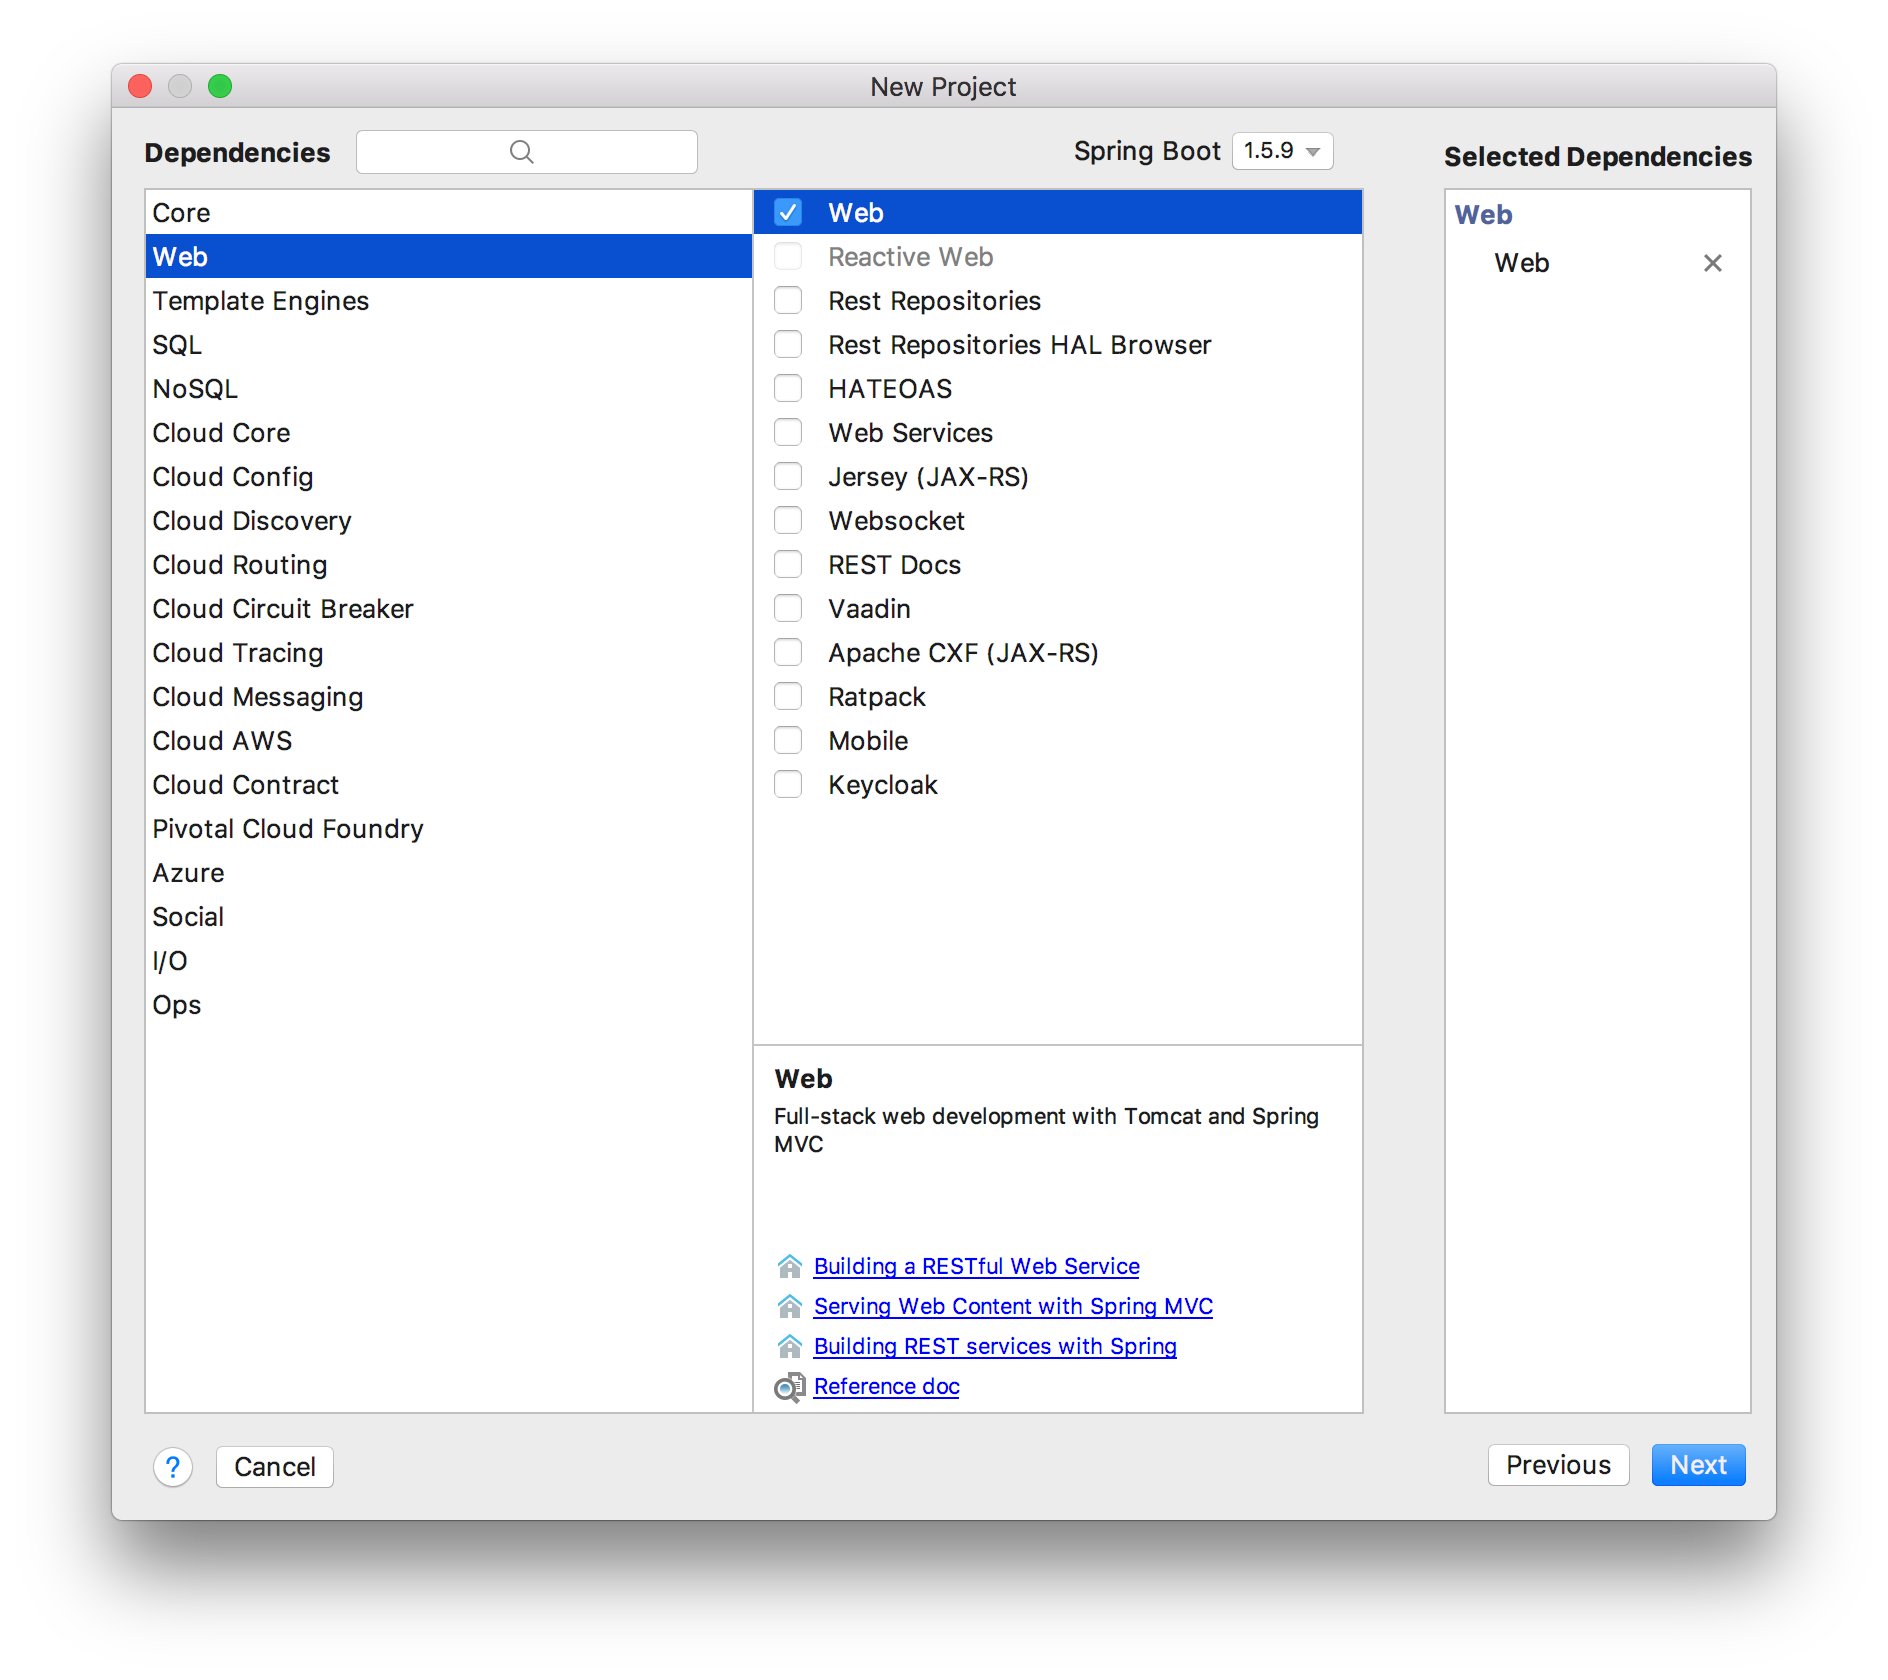The height and width of the screenshot is (1680, 1888).
Task: Click the guide icon beside Building a RESTful Web Service
Action: (x=790, y=1266)
